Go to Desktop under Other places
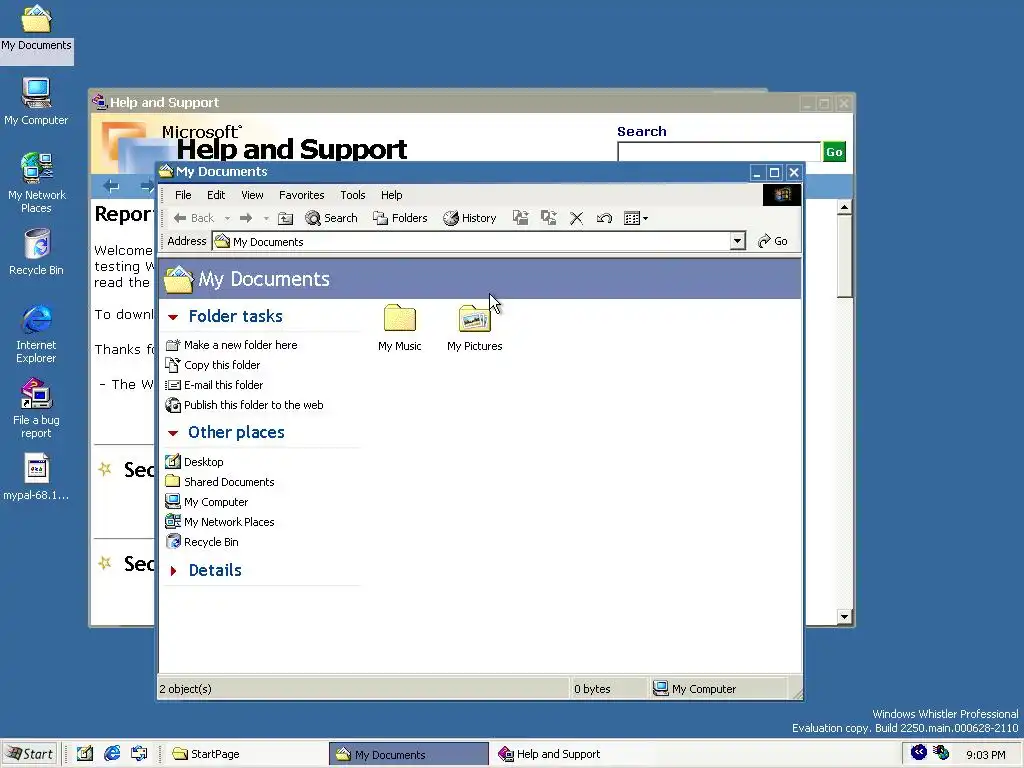Viewport: 1024px width, 768px height. pyautogui.click(x=194, y=462)
